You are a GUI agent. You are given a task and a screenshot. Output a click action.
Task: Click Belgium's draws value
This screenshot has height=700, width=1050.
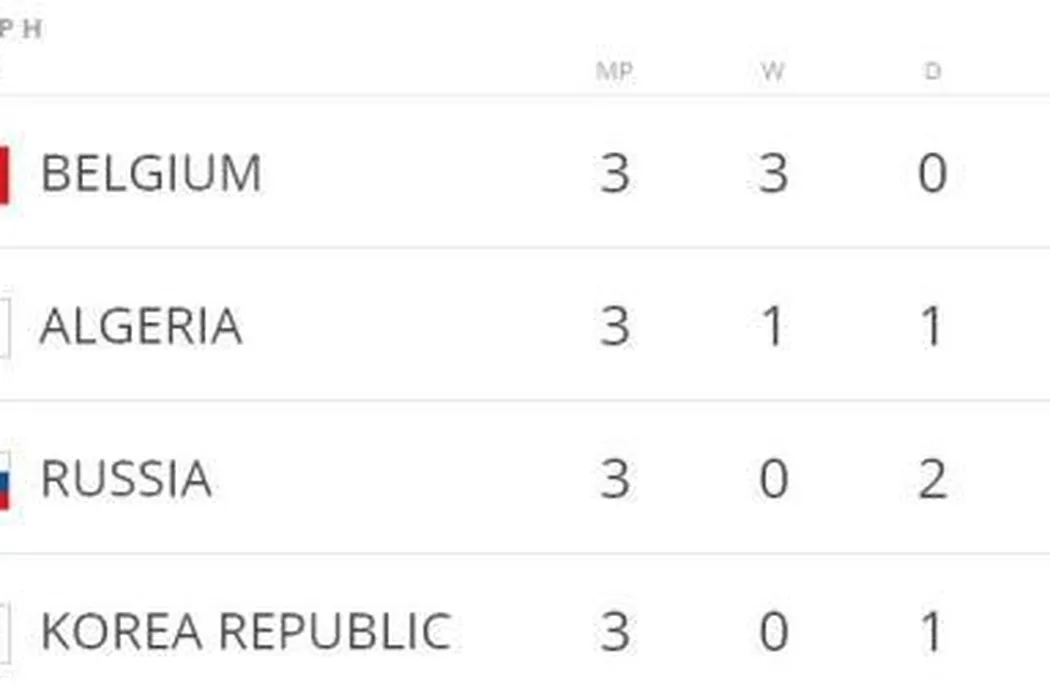pos(932,174)
